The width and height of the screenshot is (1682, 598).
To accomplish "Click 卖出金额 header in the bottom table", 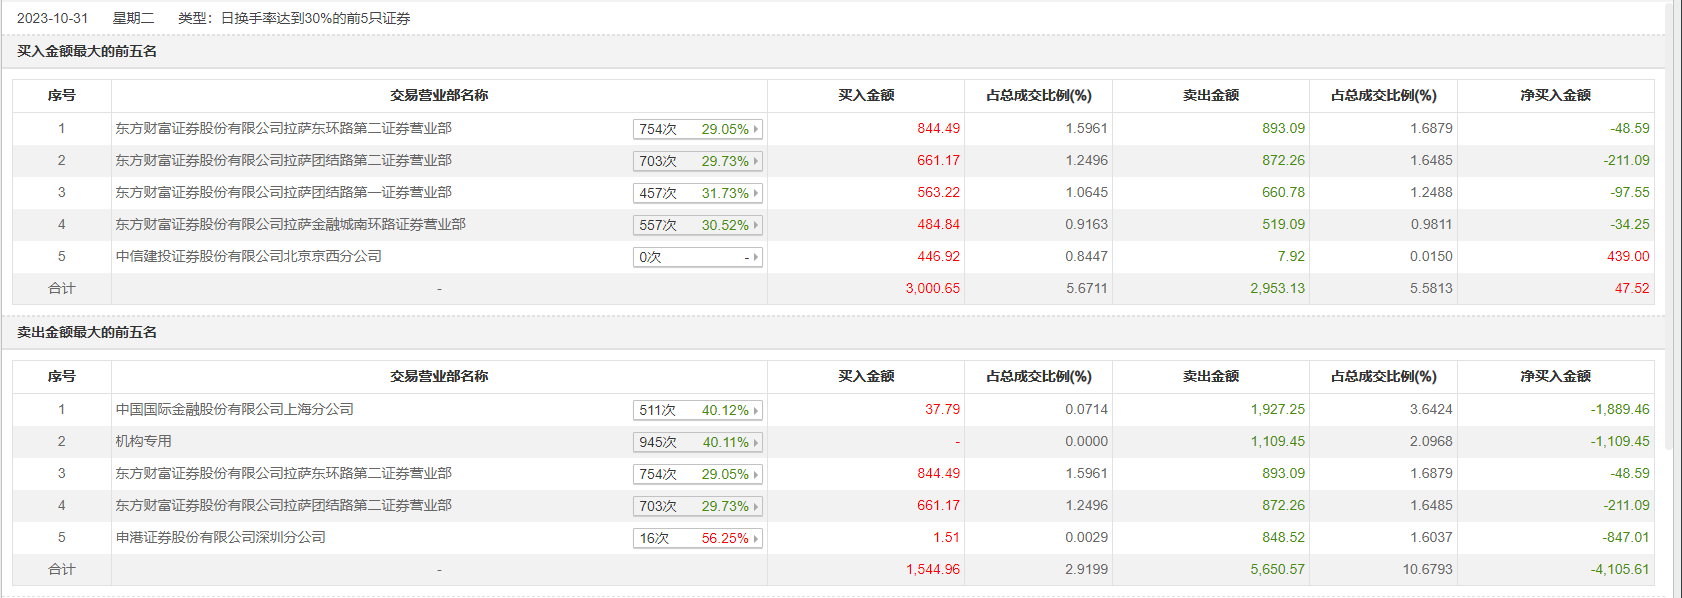I will (x=1210, y=376).
